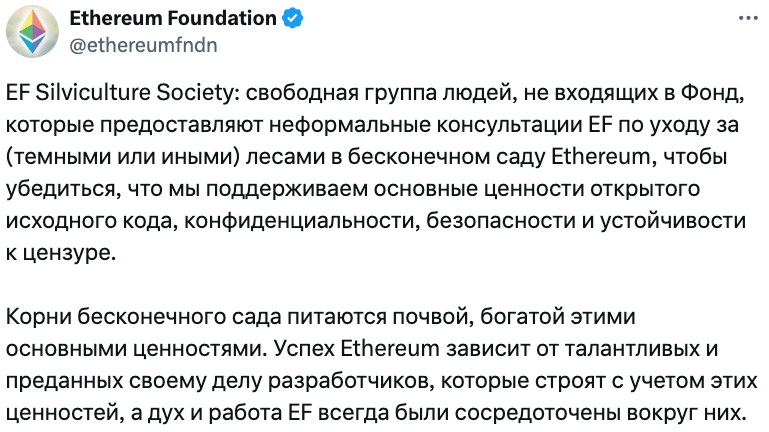Image resolution: width=769 pixels, height=432 pixels.
Task: Click the blue verified checkmark badge
Action: pyautogui.click(x=293, y=19)
